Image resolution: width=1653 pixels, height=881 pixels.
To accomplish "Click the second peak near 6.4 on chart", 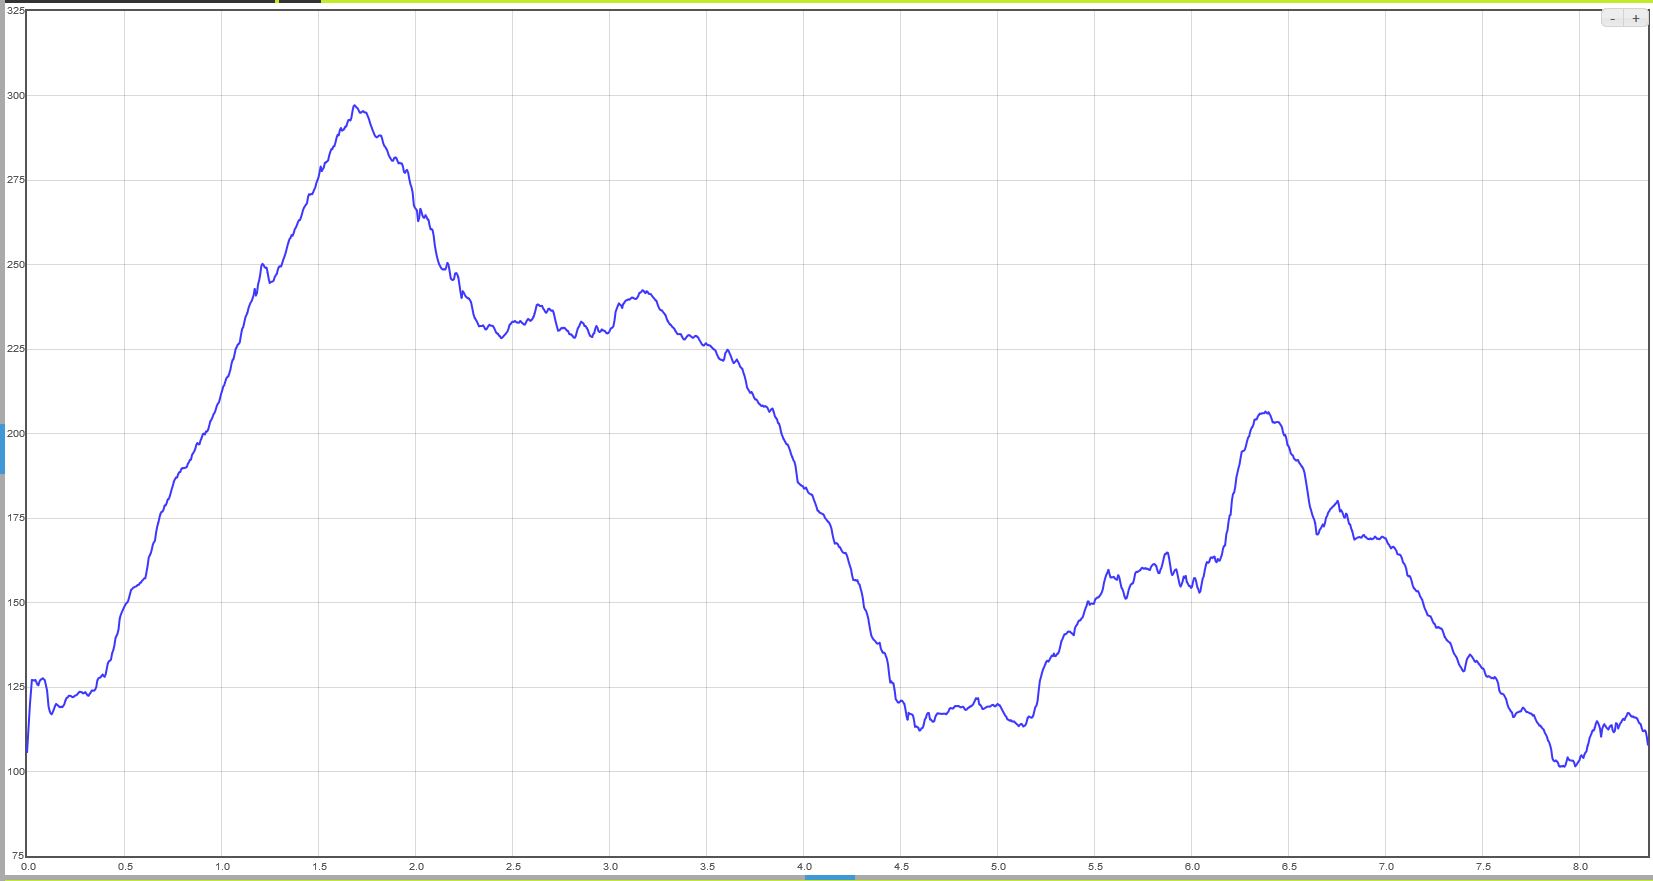I will tap(1265, 412).
